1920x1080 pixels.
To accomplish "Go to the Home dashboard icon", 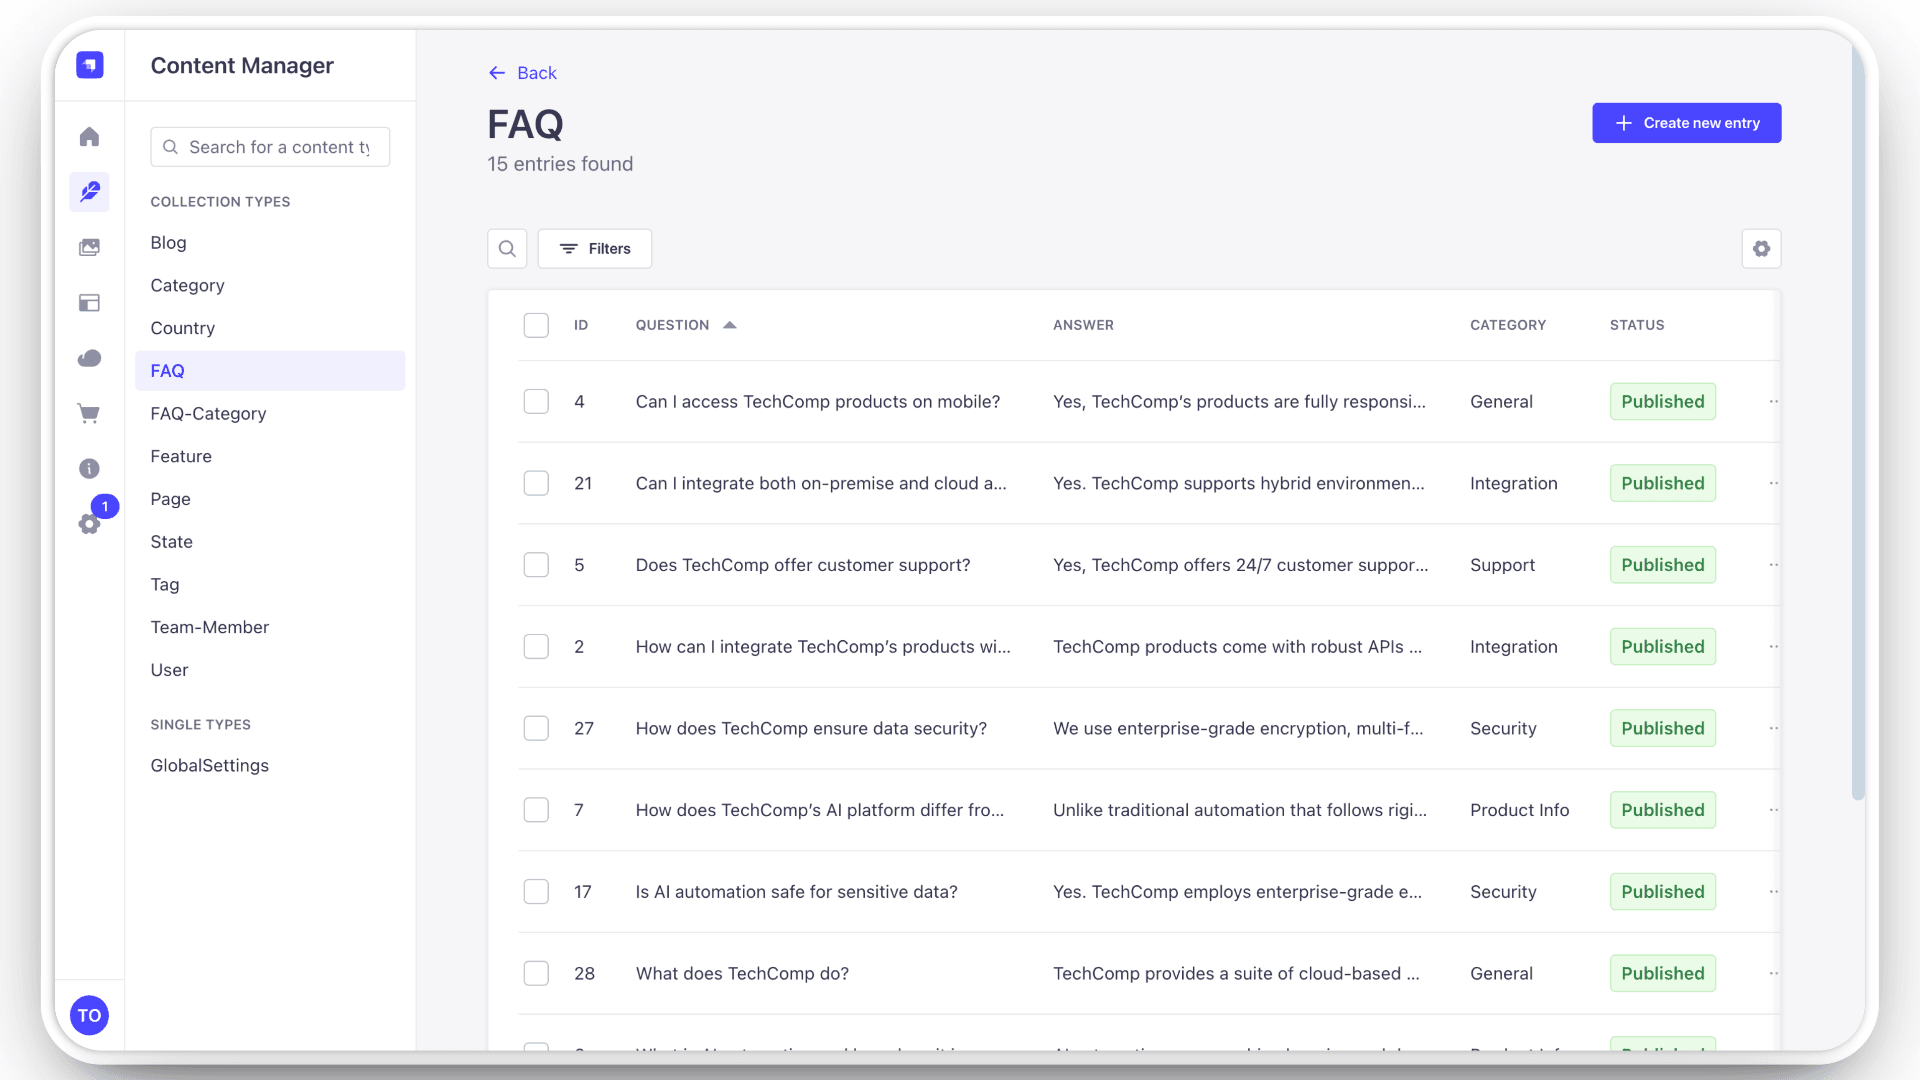I will 90,137.
